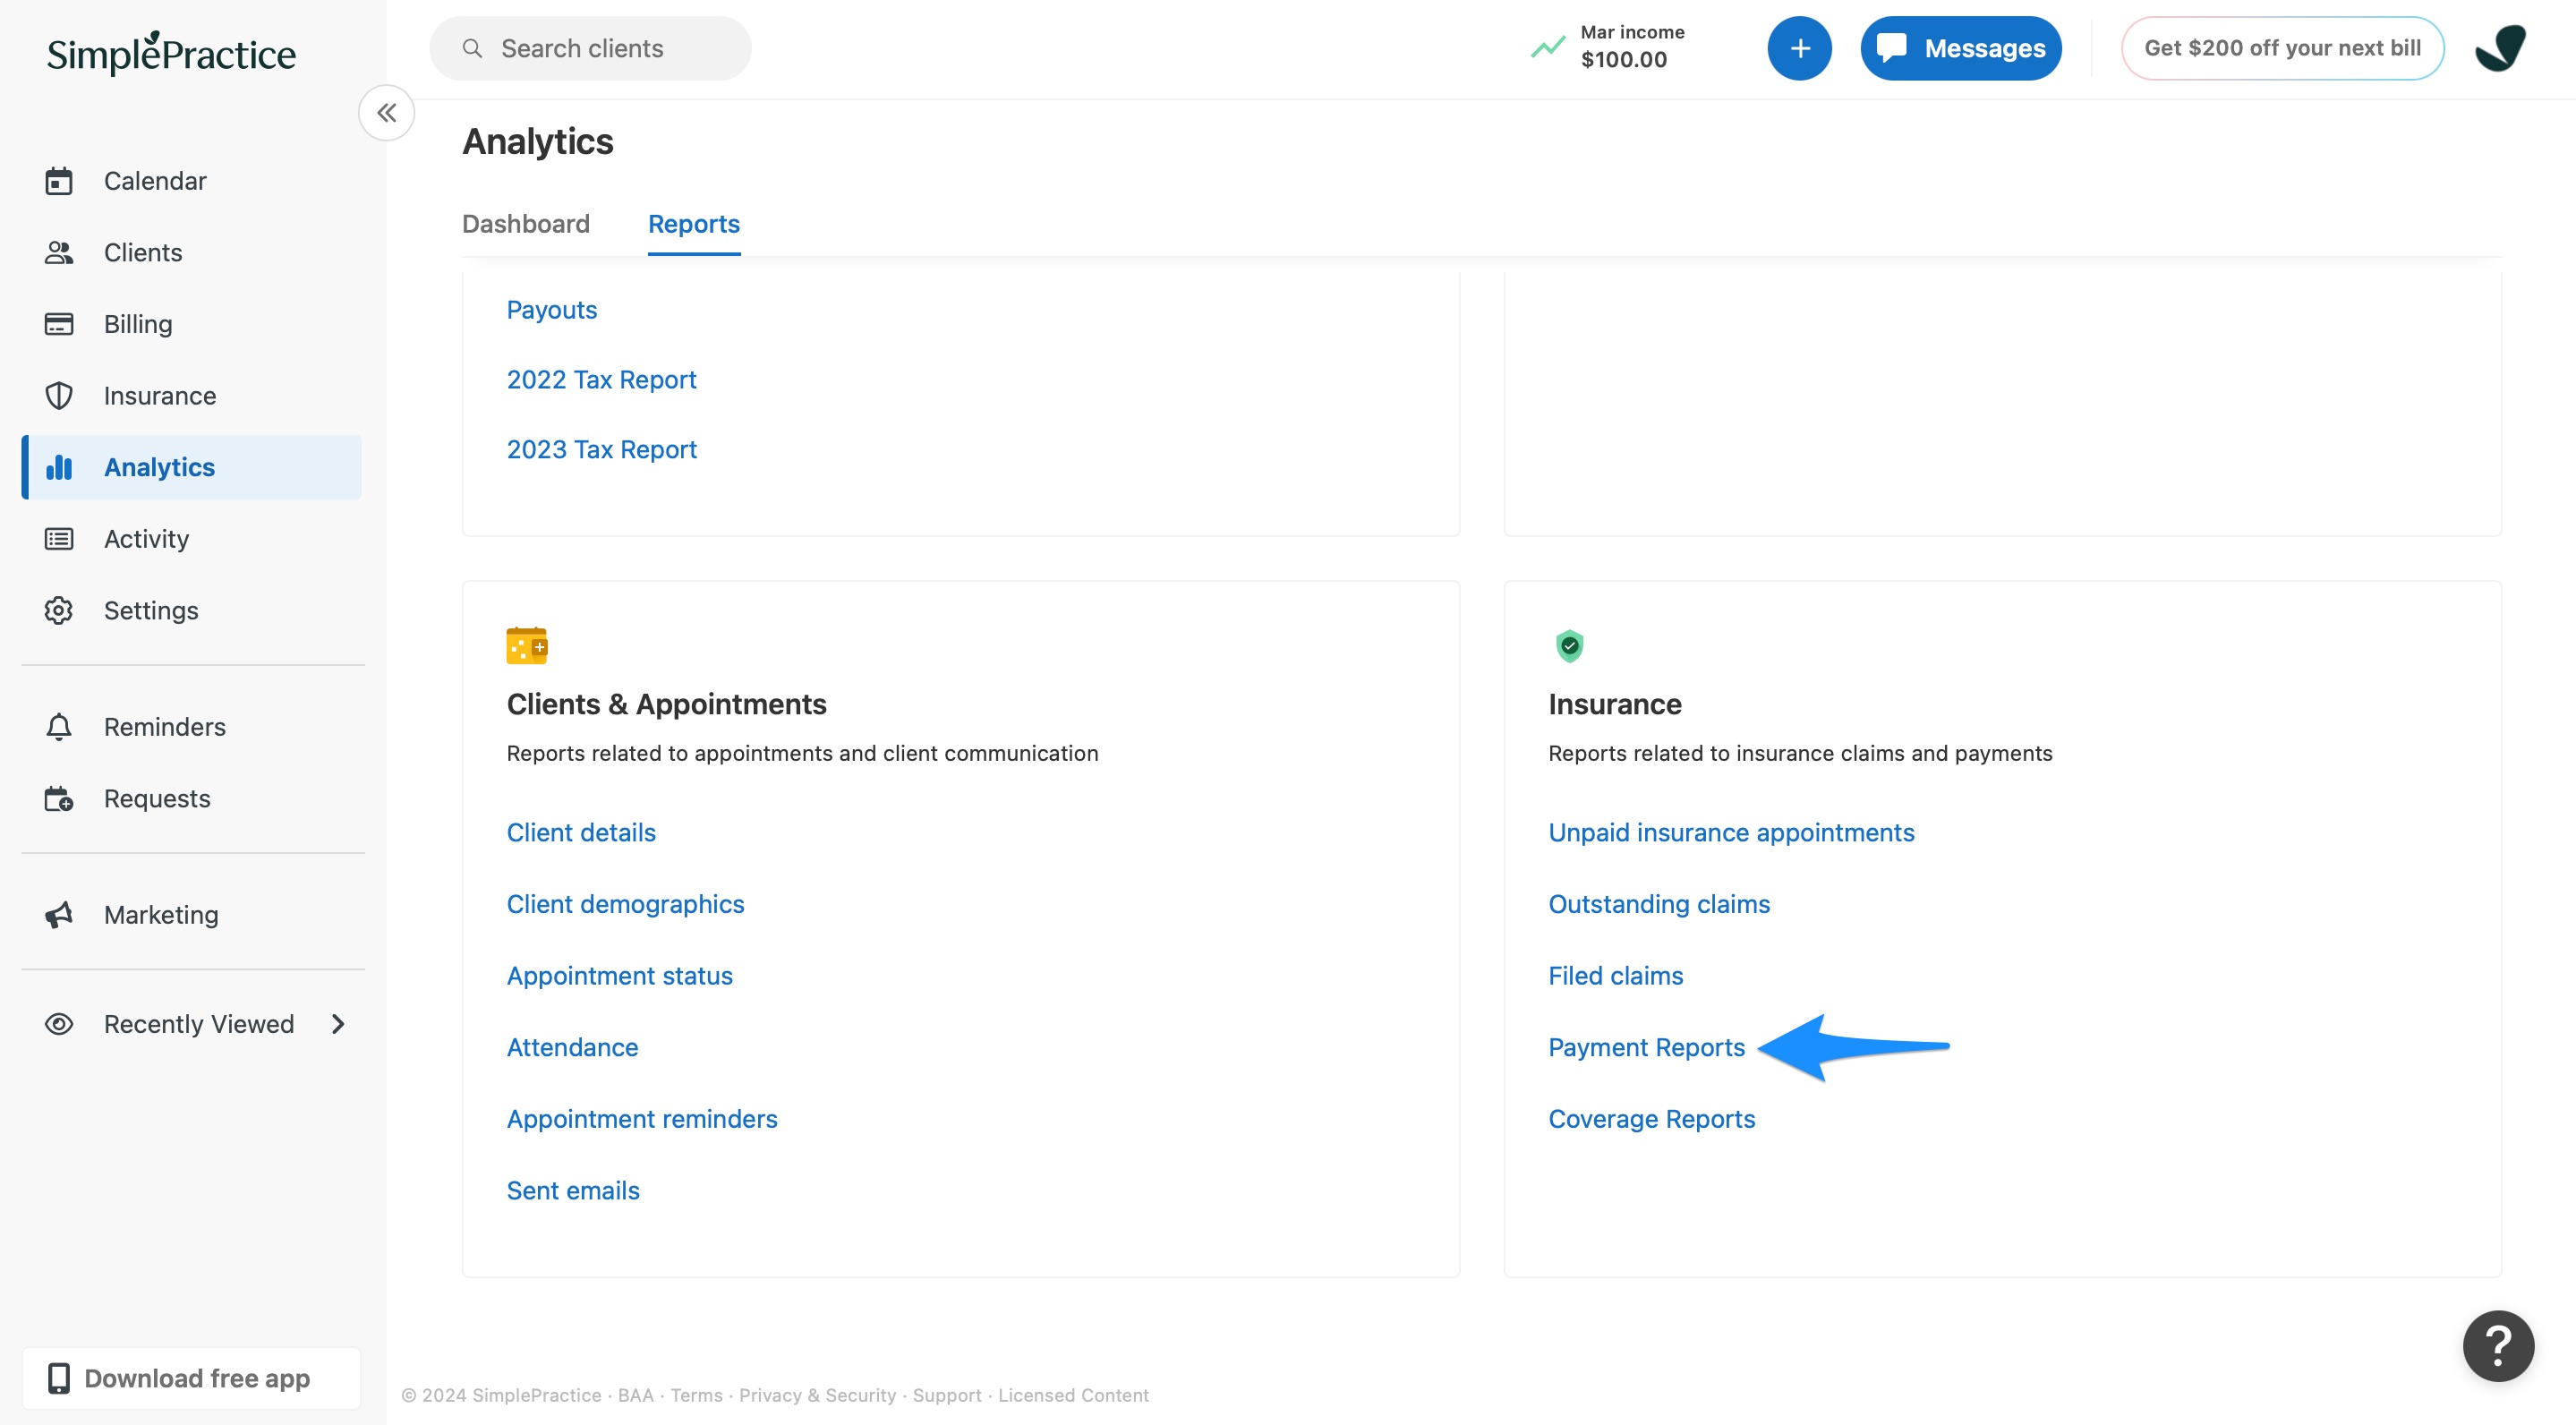The image size is (2576, 1425).
Task: Open the Filed claims report
Action: tap(1616, 976)
